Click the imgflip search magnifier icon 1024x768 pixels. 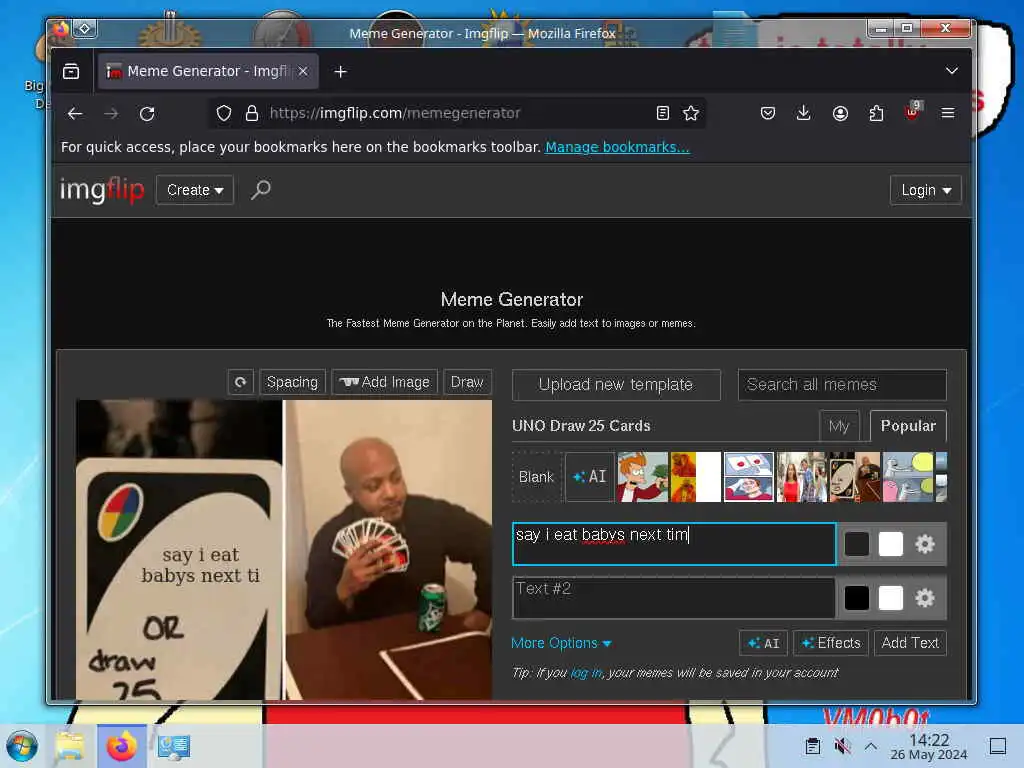point(261,190)
